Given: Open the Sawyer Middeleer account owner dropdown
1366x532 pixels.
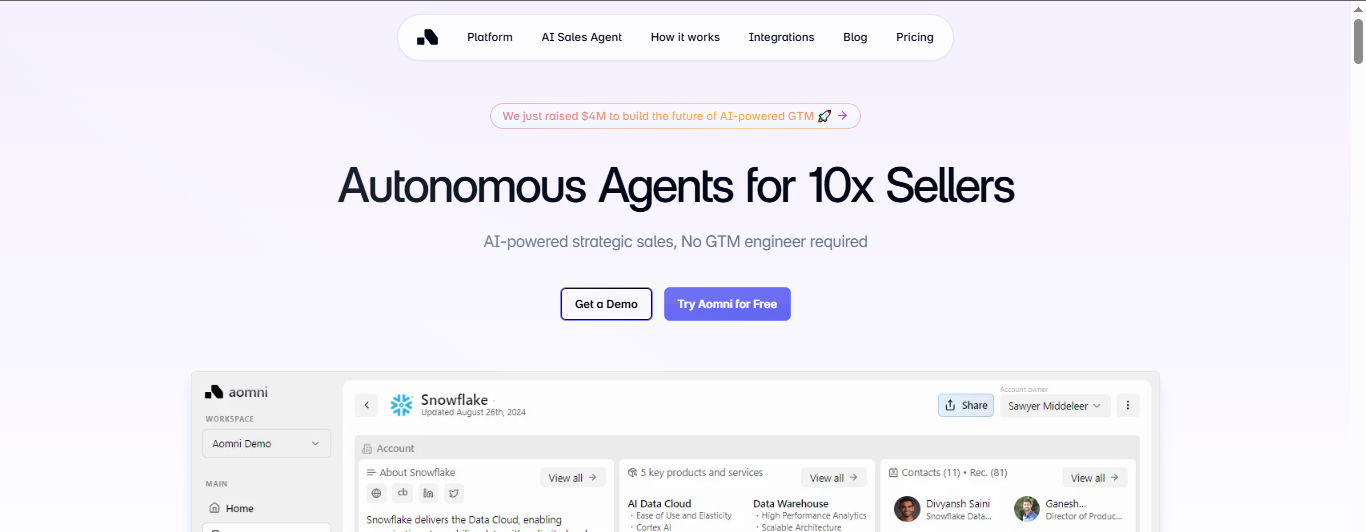Looking at the screenshot, I should [x=1054, y=405].
